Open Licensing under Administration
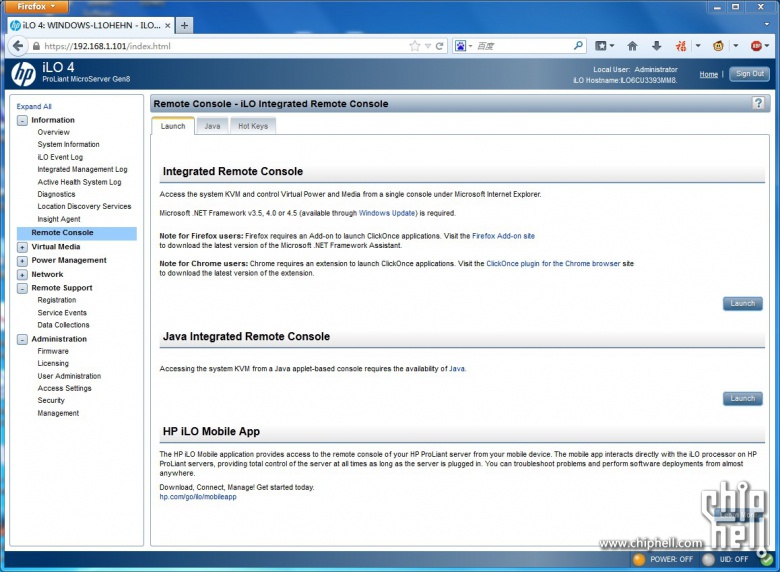The height and width of the screenshot is (572, 780). [53, 363]
